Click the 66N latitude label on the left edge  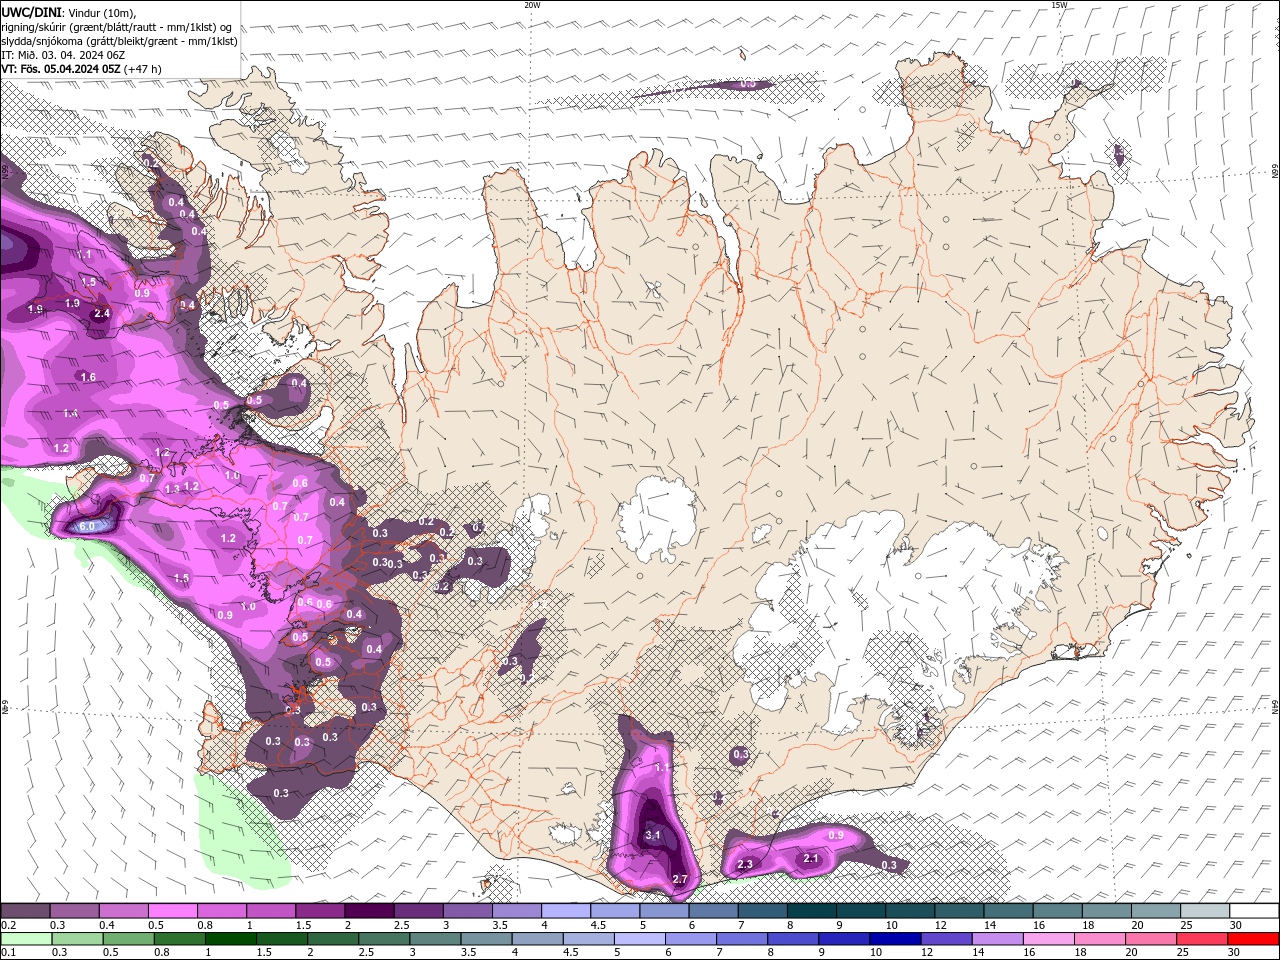pyautogui.click(x=5, y=171)
